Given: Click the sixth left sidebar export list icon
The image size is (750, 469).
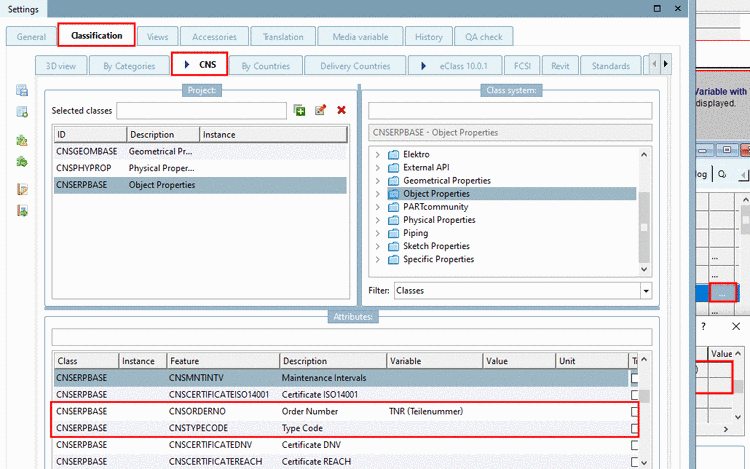Looking at the screenshot, I should (22, 210).
